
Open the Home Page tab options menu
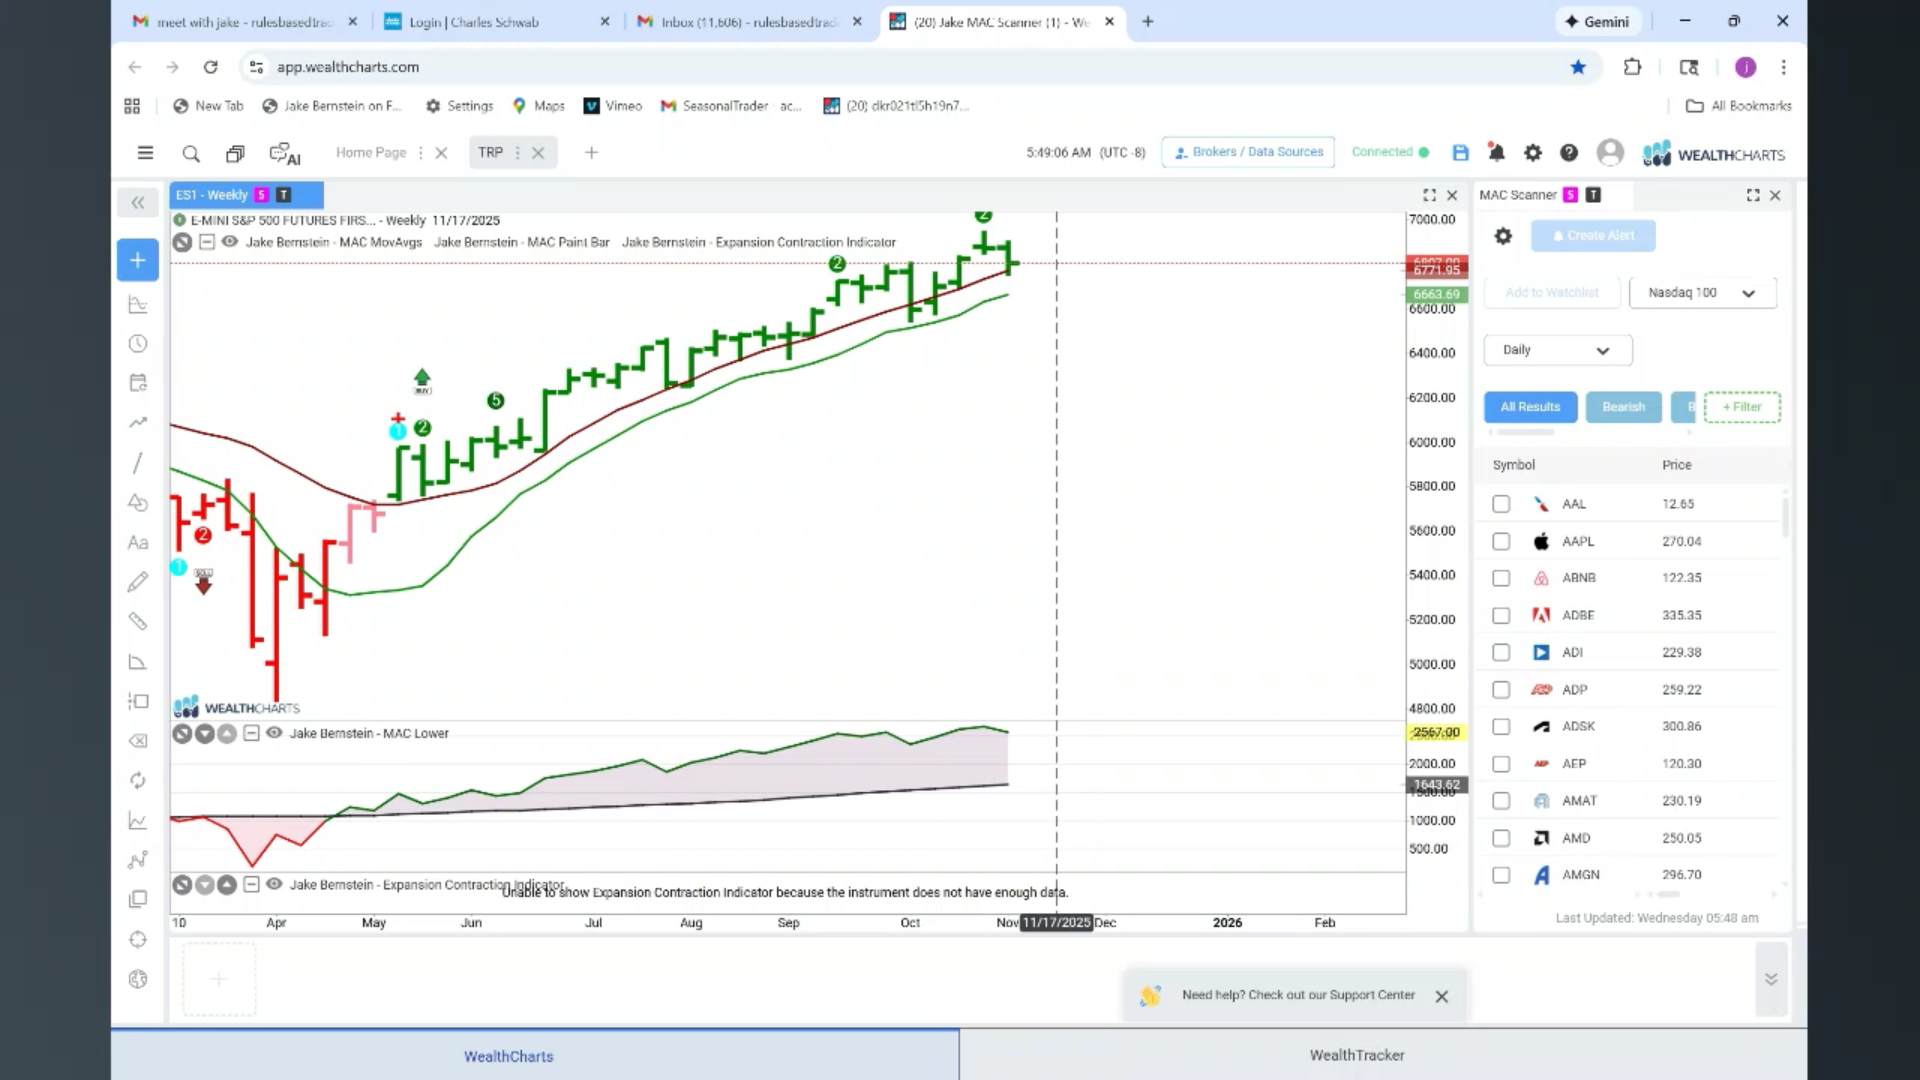pos(420,153)
